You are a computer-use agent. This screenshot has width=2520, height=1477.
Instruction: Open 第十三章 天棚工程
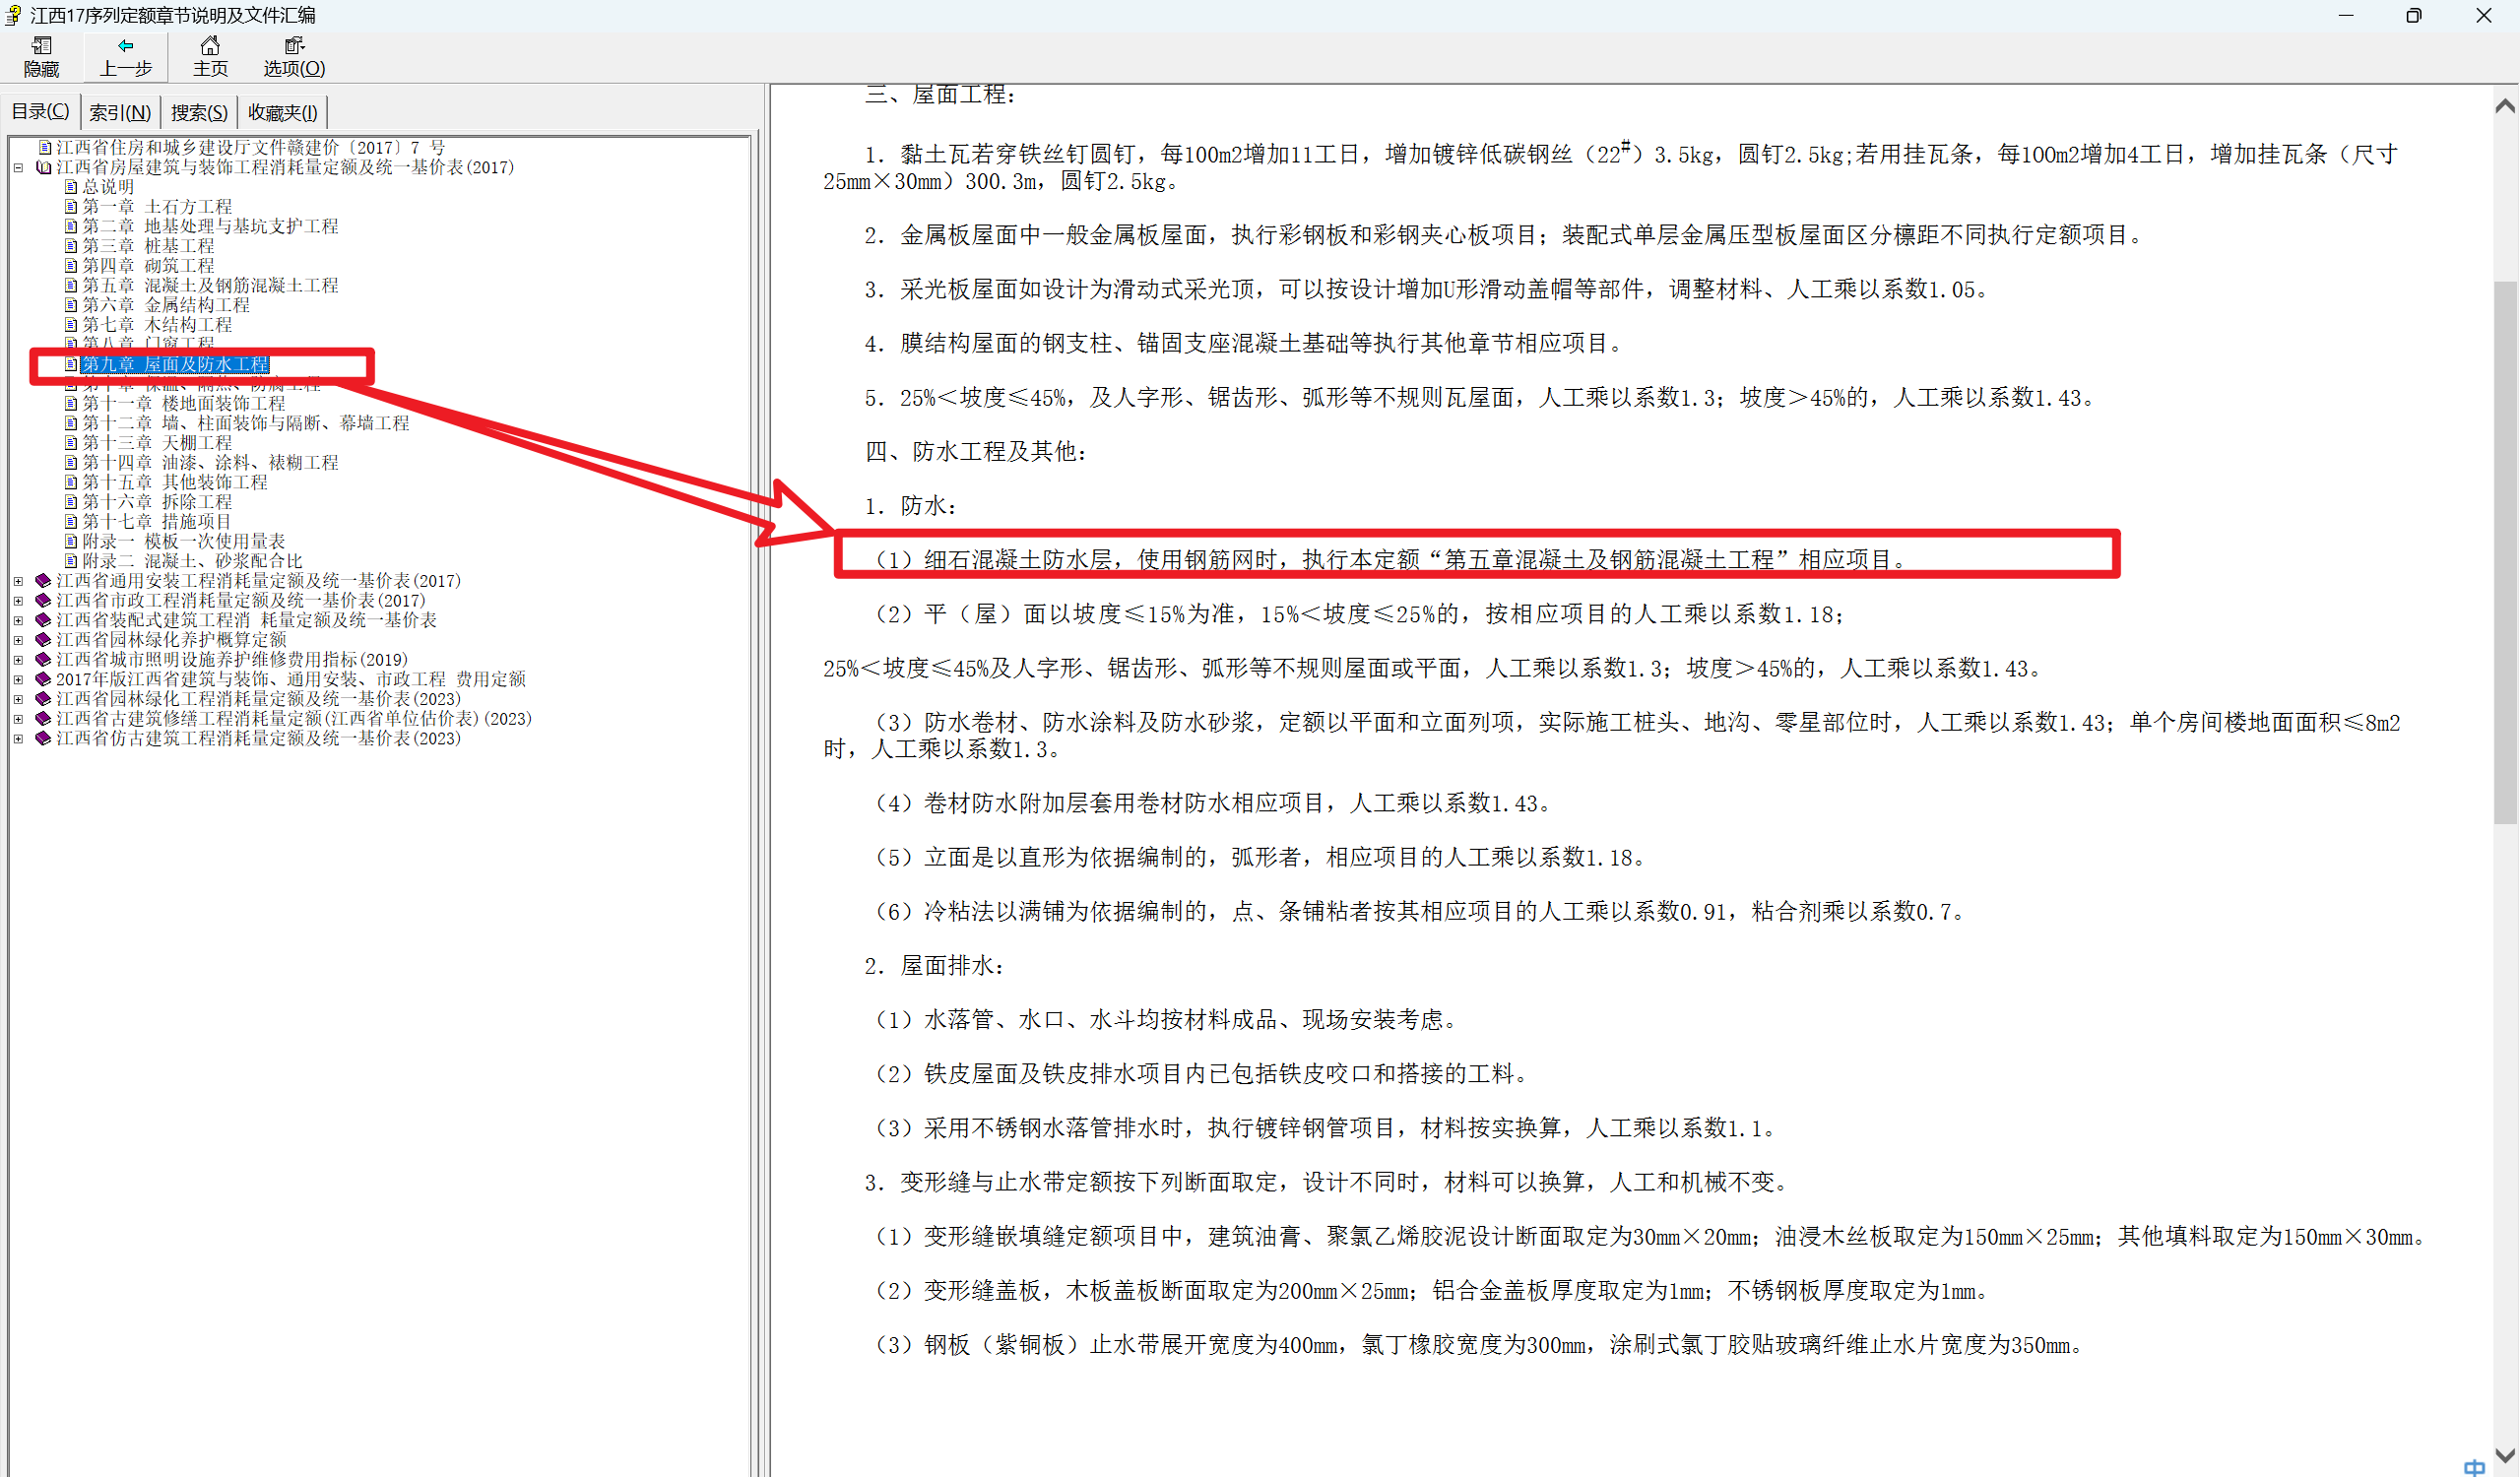pyautogui.click(x=157, y=443)
